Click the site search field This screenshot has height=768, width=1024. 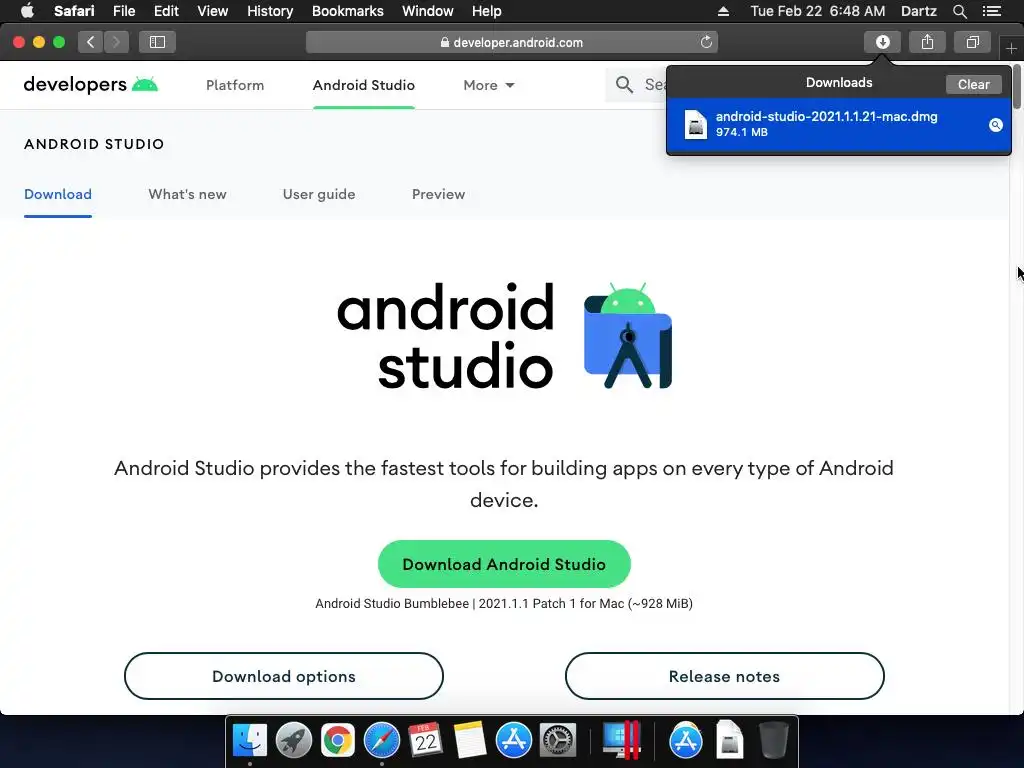pyautogui.click(x=637, y=85)
